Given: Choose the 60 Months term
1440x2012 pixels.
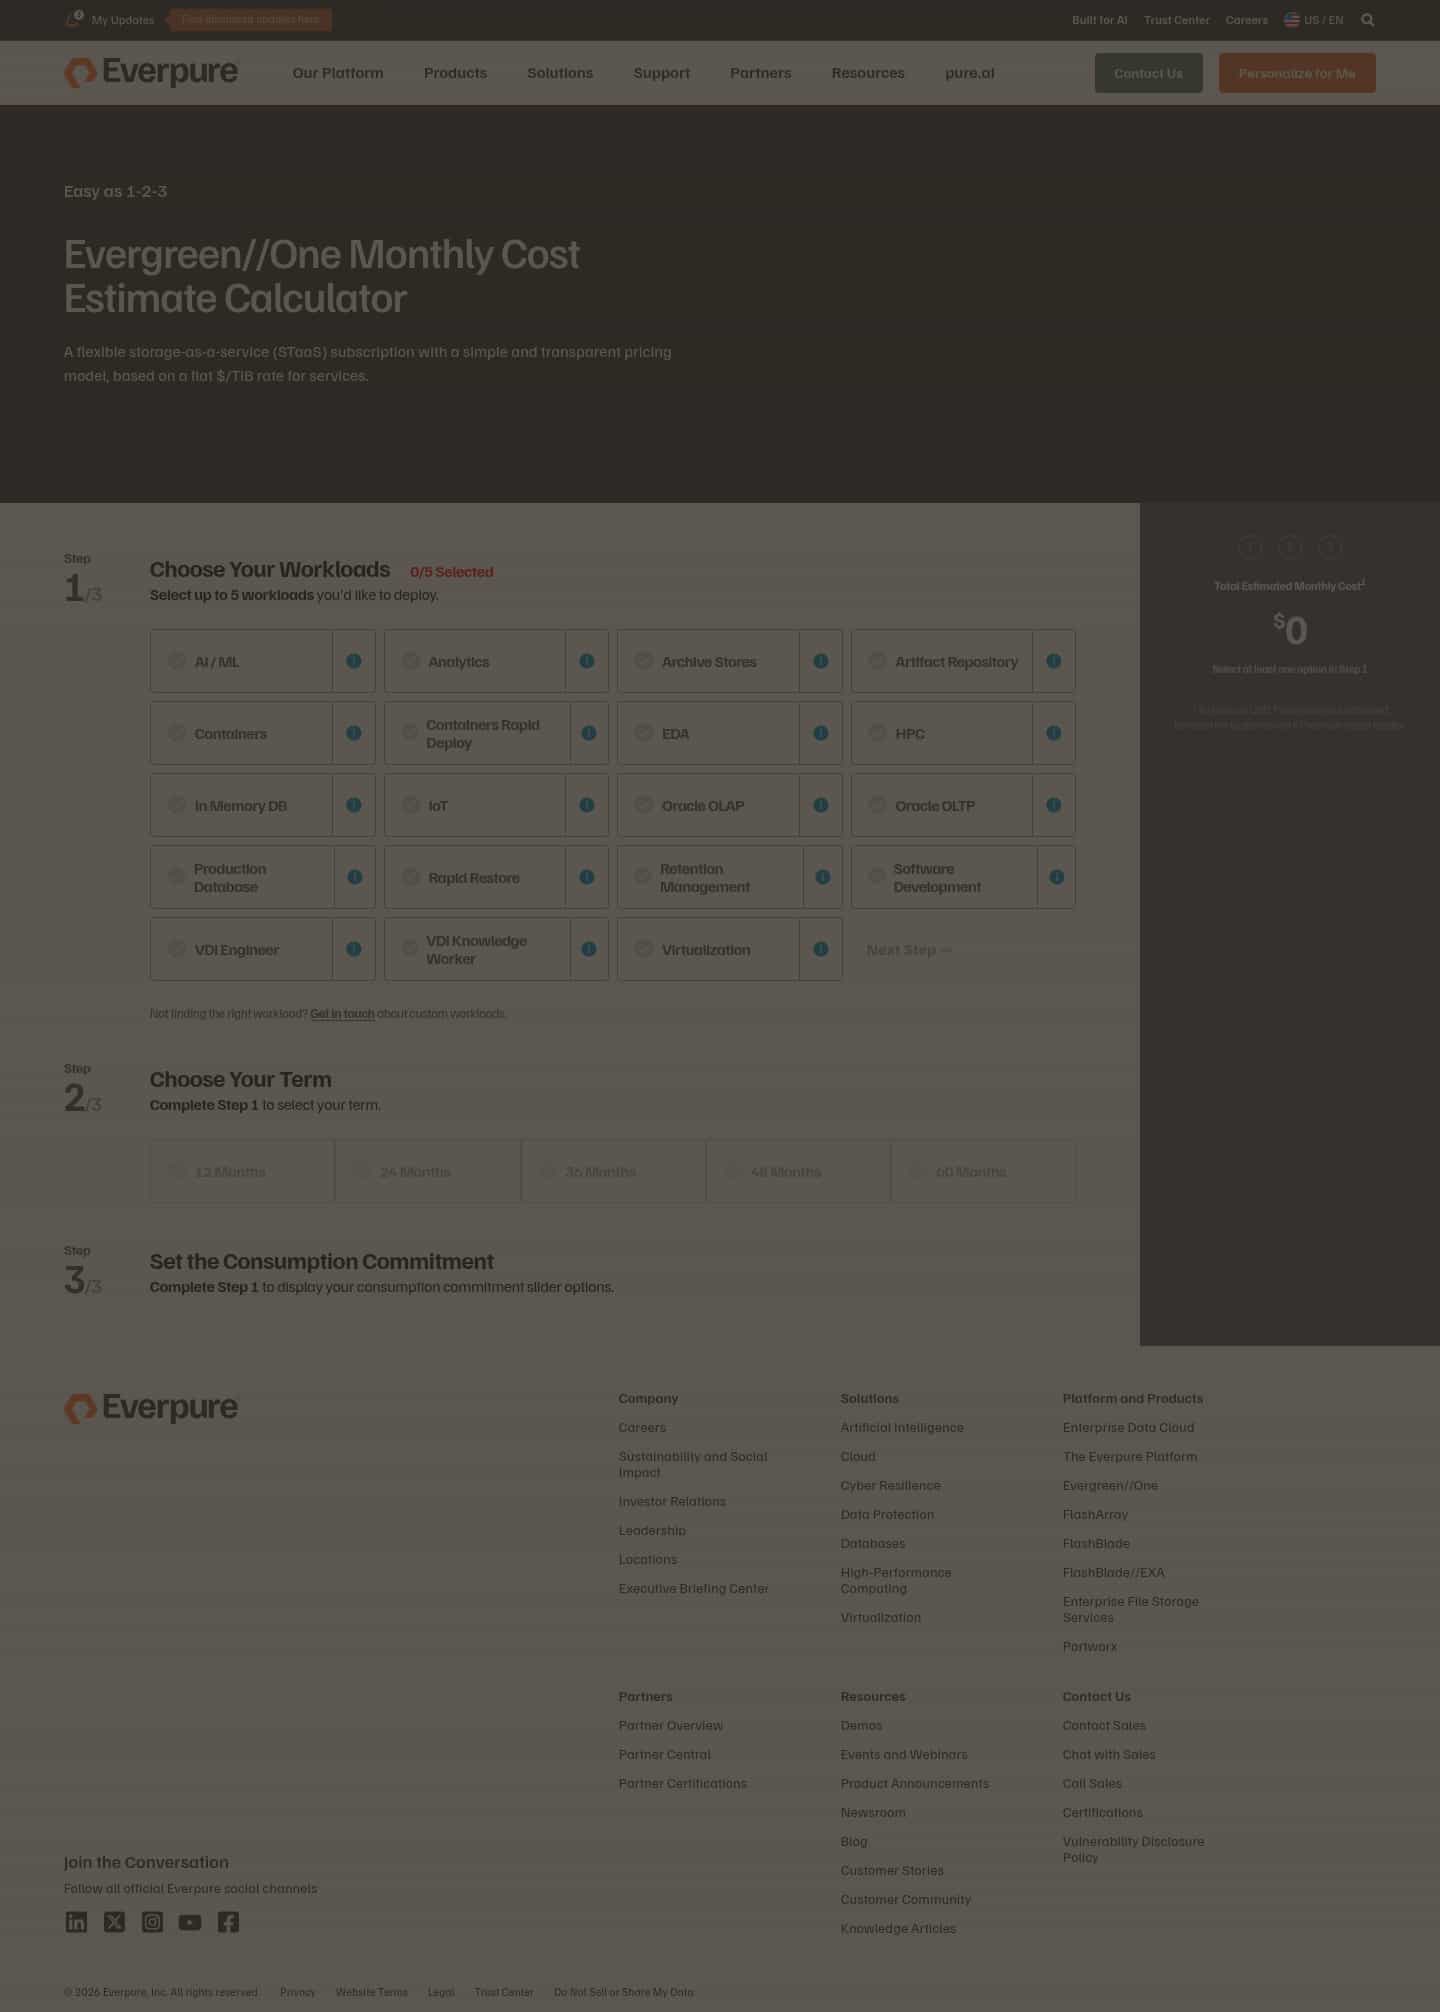Looking at the screenshot, I should point(983,1171).
